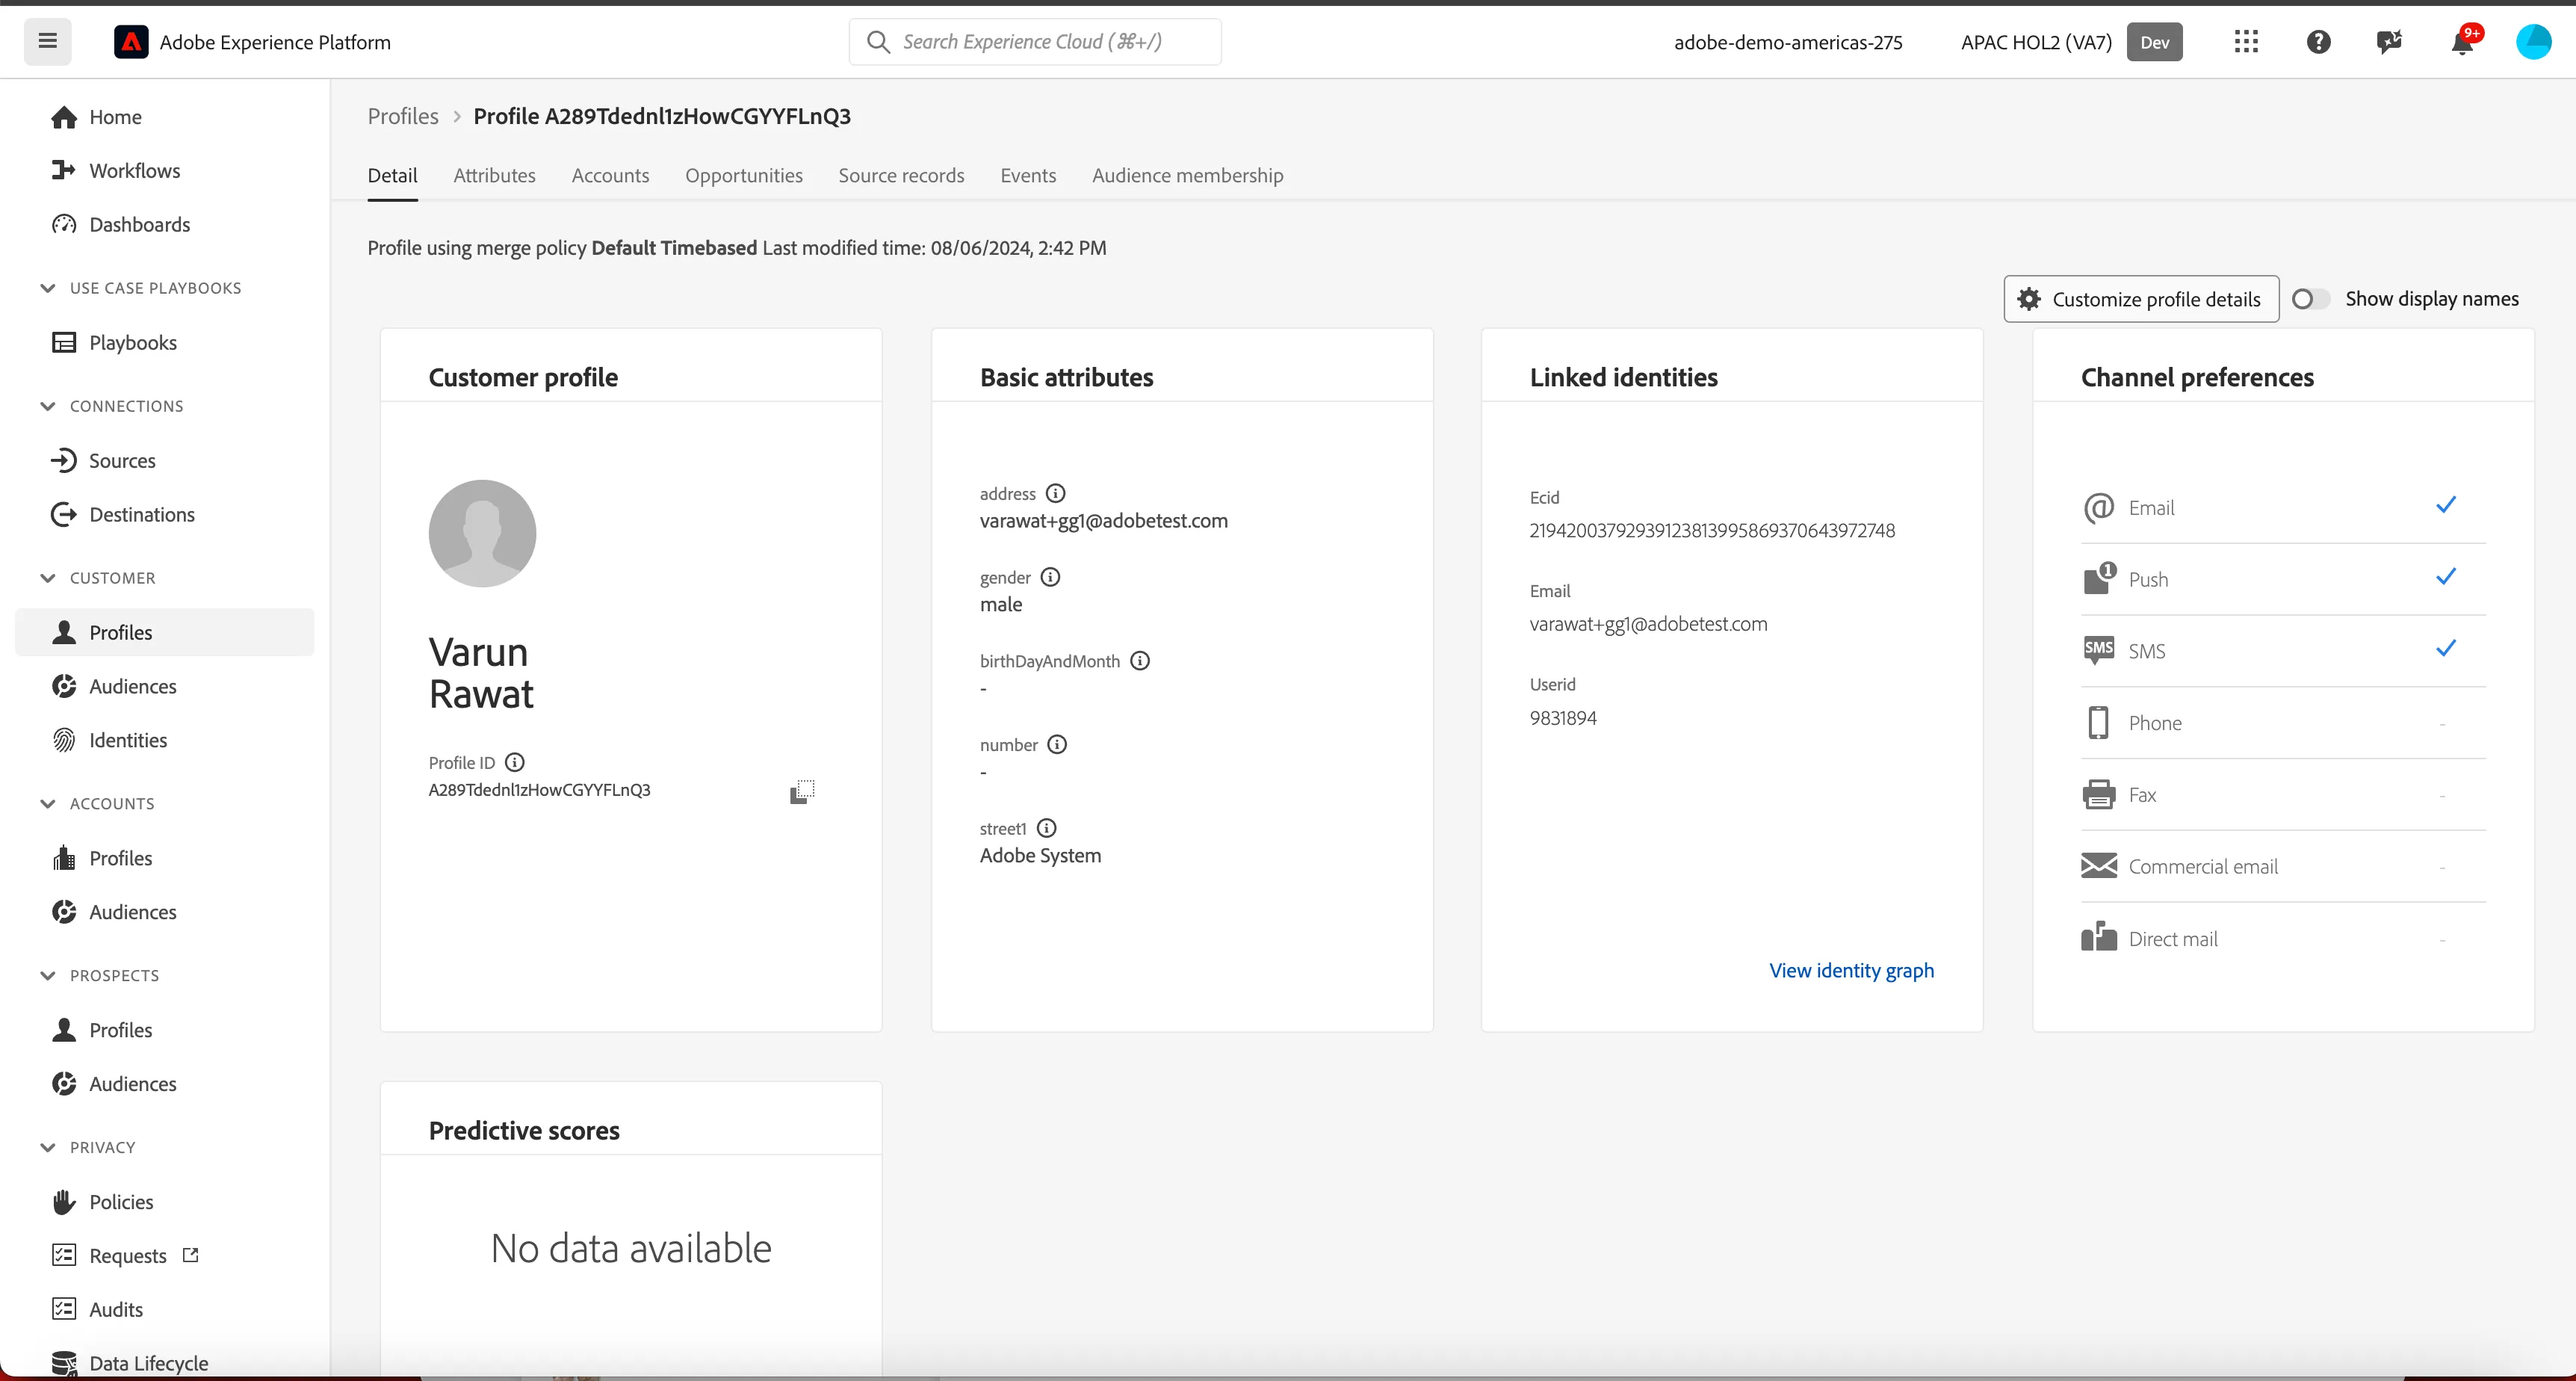Image resolution: width=2576 pixels, height=1381 pixels.
Task: Open the feedback chat icon
Action: click(x=2389, y=42)
